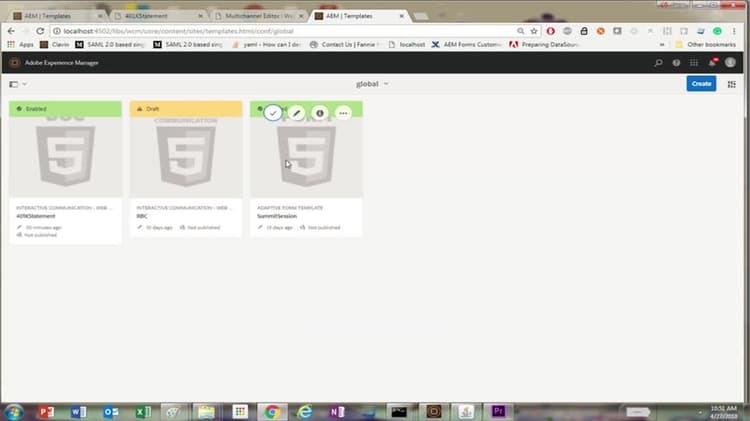The height and width of the screenshot is (421, 750).
Task: Open Excel from the taskbar
Action: coord(143,411)
